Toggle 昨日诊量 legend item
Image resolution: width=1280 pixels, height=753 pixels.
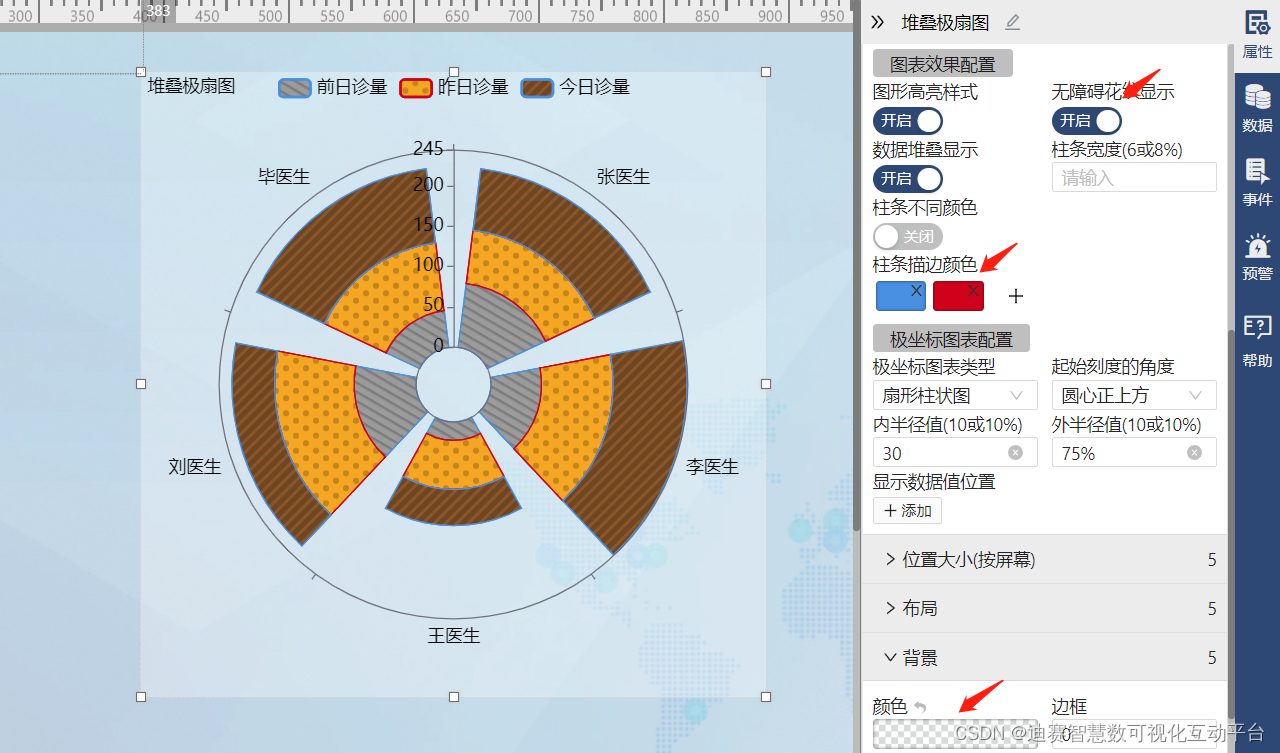pyautogui.click(x=454, y=88)
